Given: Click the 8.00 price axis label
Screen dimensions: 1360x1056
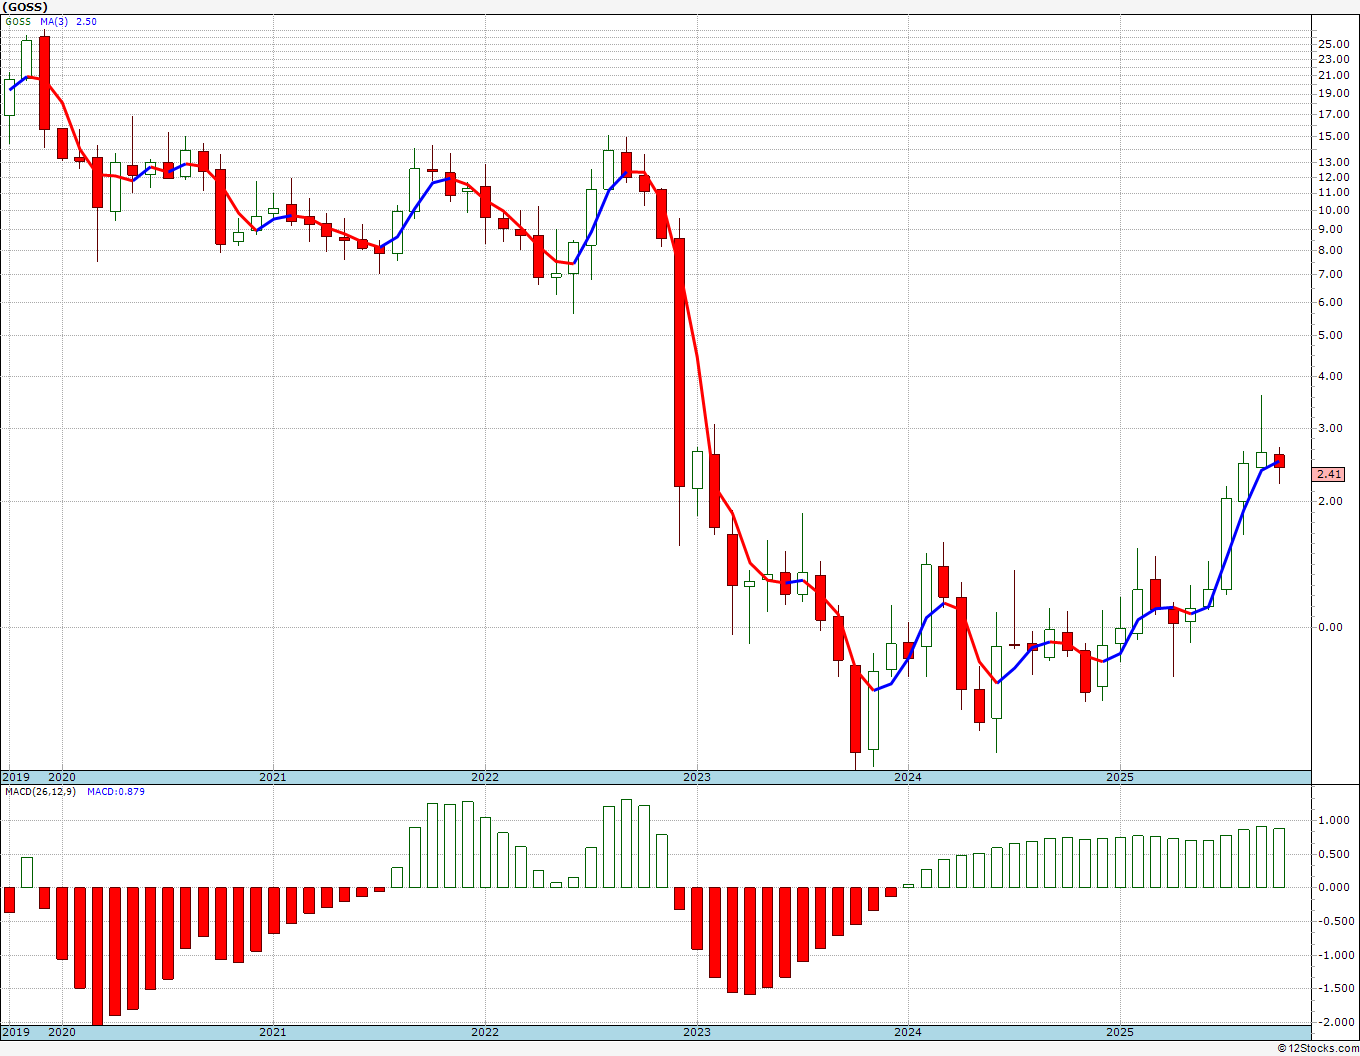Looking at the screenshot, I should [x=1331, y=249].
